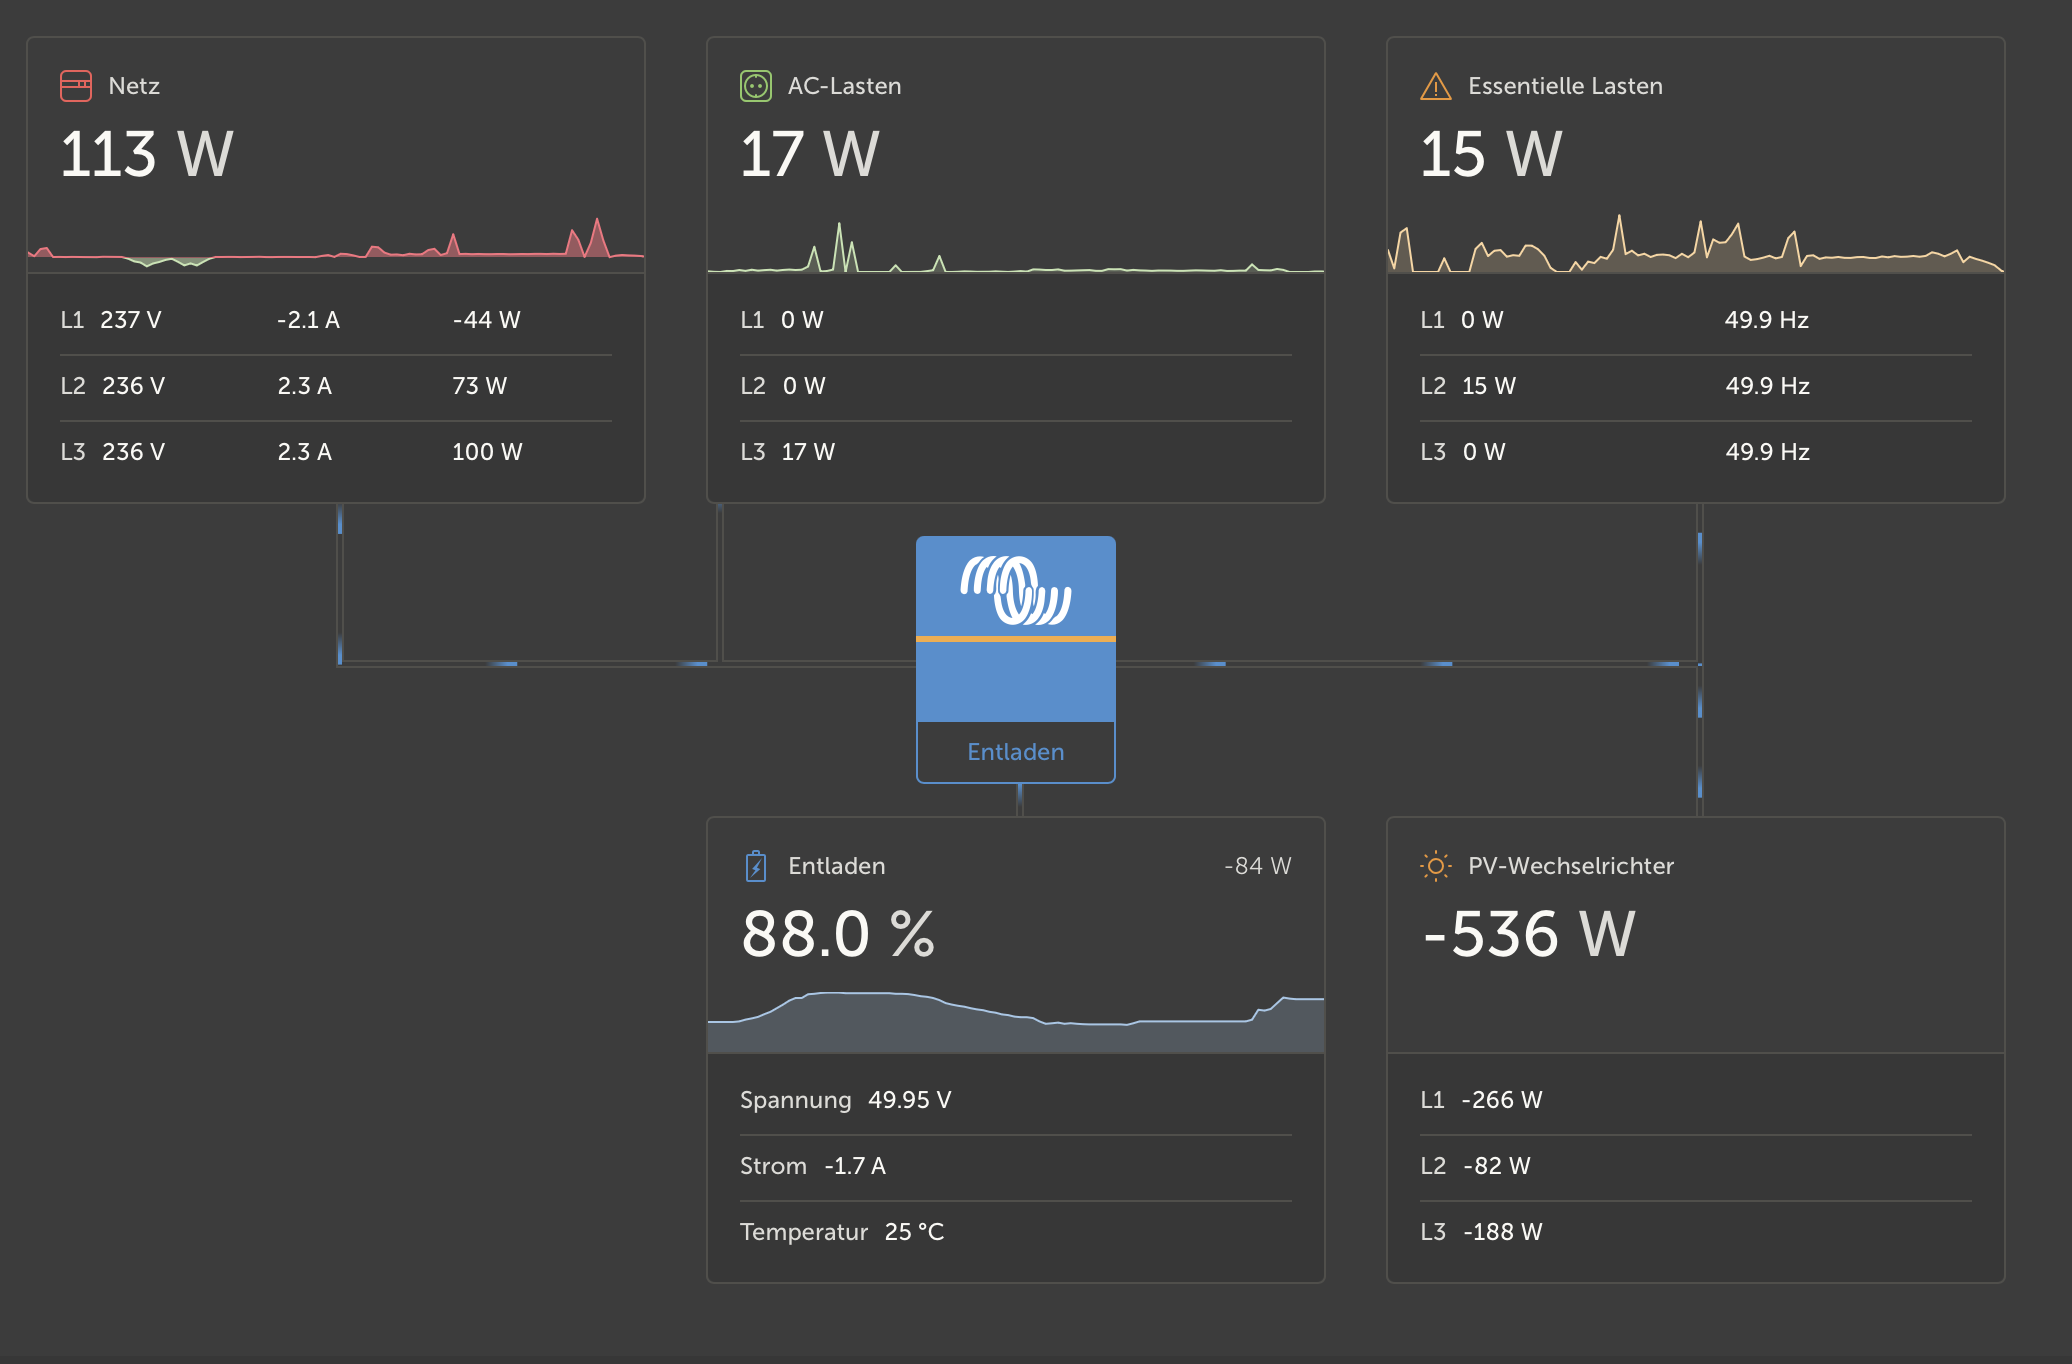Click the 113 W grid power value
The height and width of the screenshot is (1364, 2072).
pyautogui.click(x=146, y=155)
